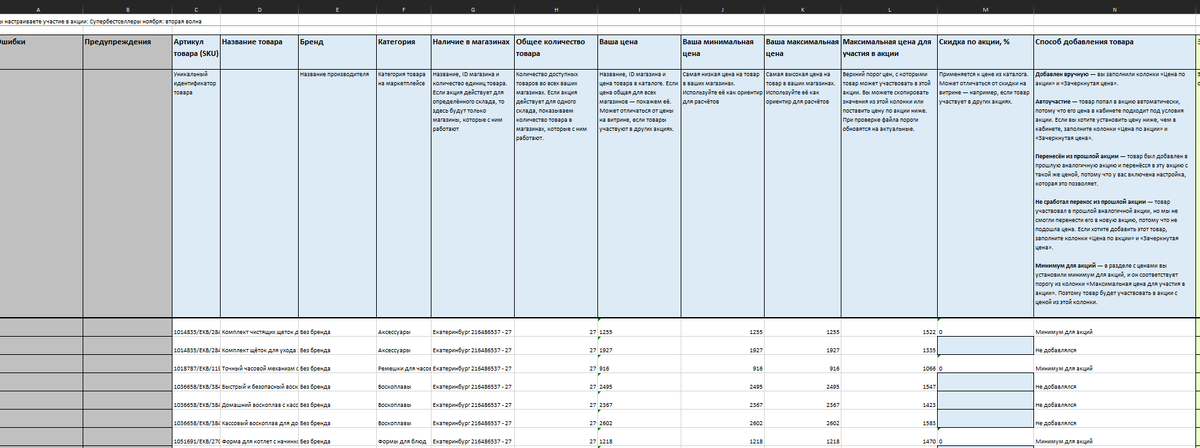The height and width of the screenshot is (448, 1200).
Task: Click the 'Способ добавления товара' header cell
Action: (x=1114, y=50)
